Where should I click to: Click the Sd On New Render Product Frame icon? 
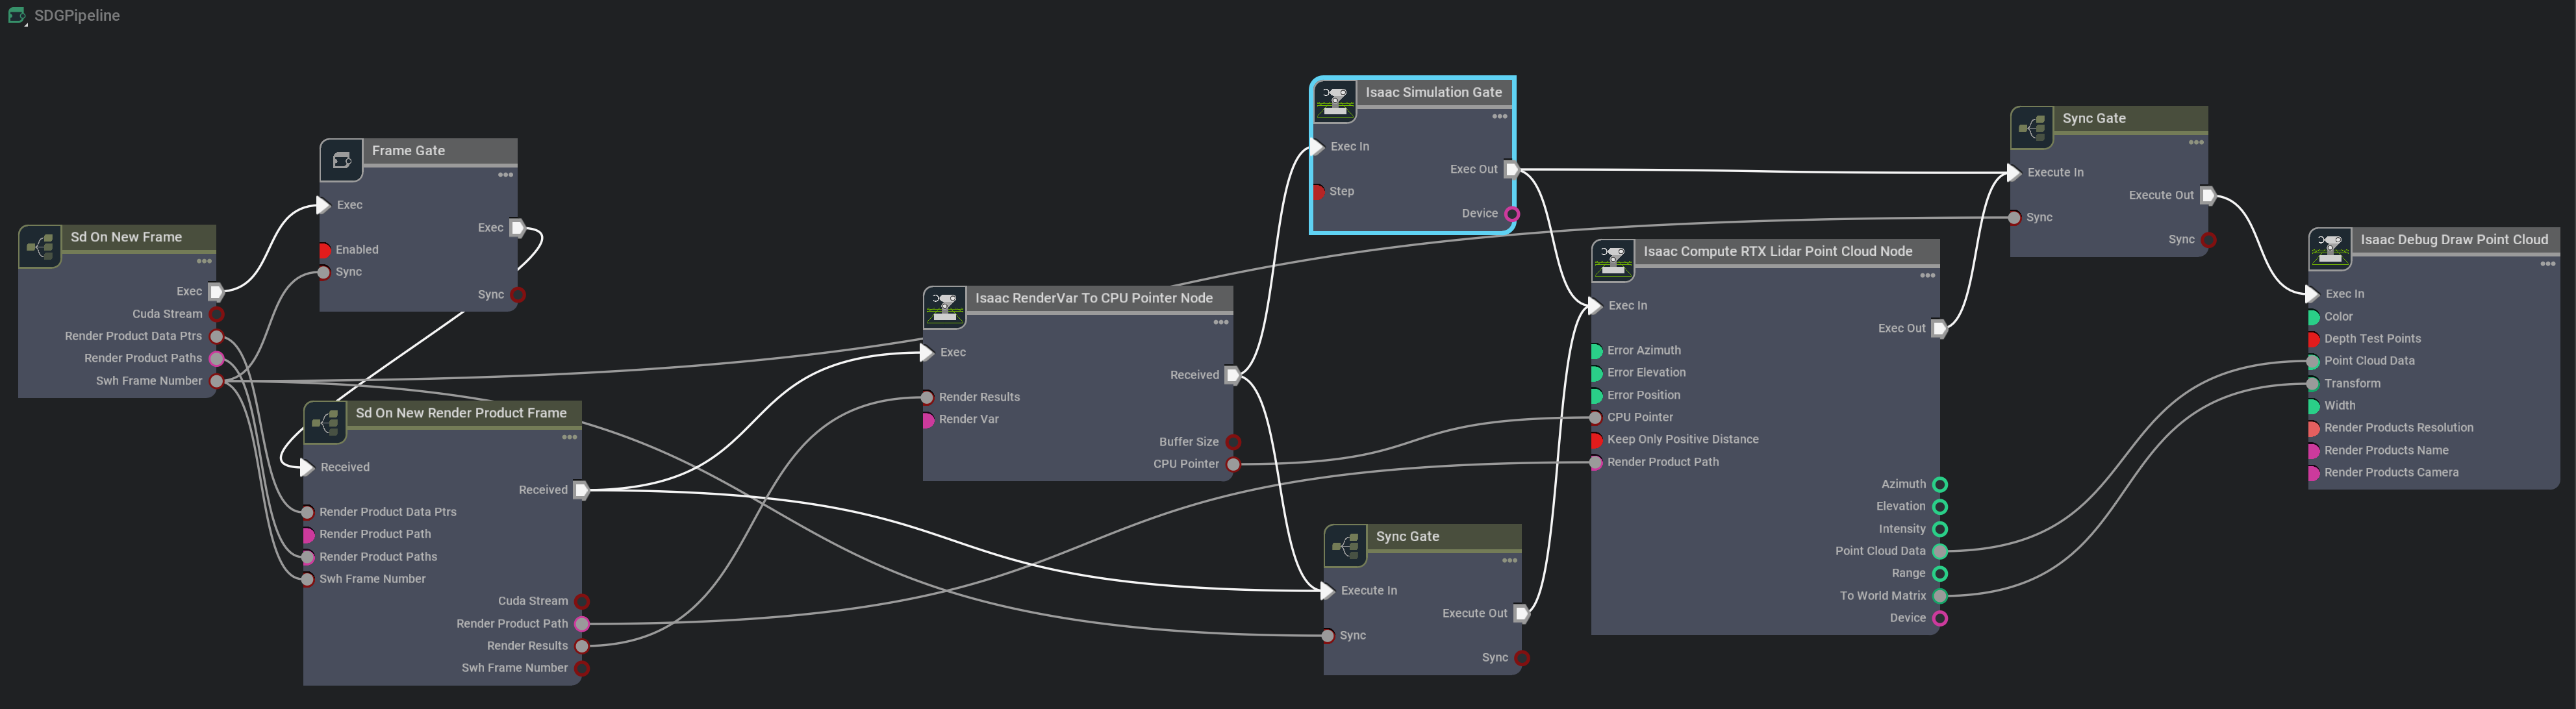(325, 422)
